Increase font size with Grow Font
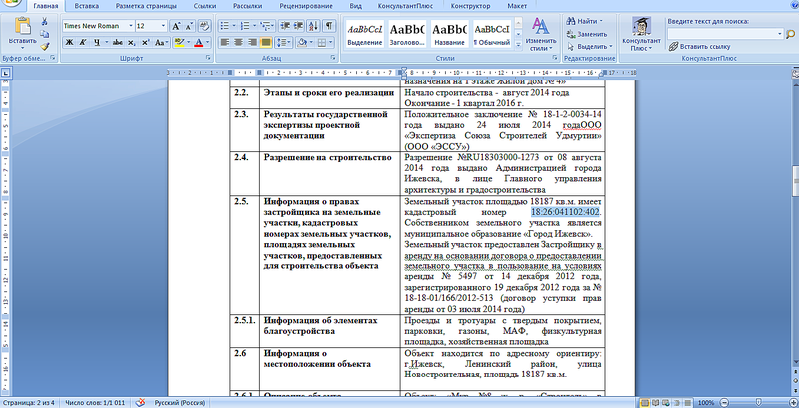 point(176,25)
